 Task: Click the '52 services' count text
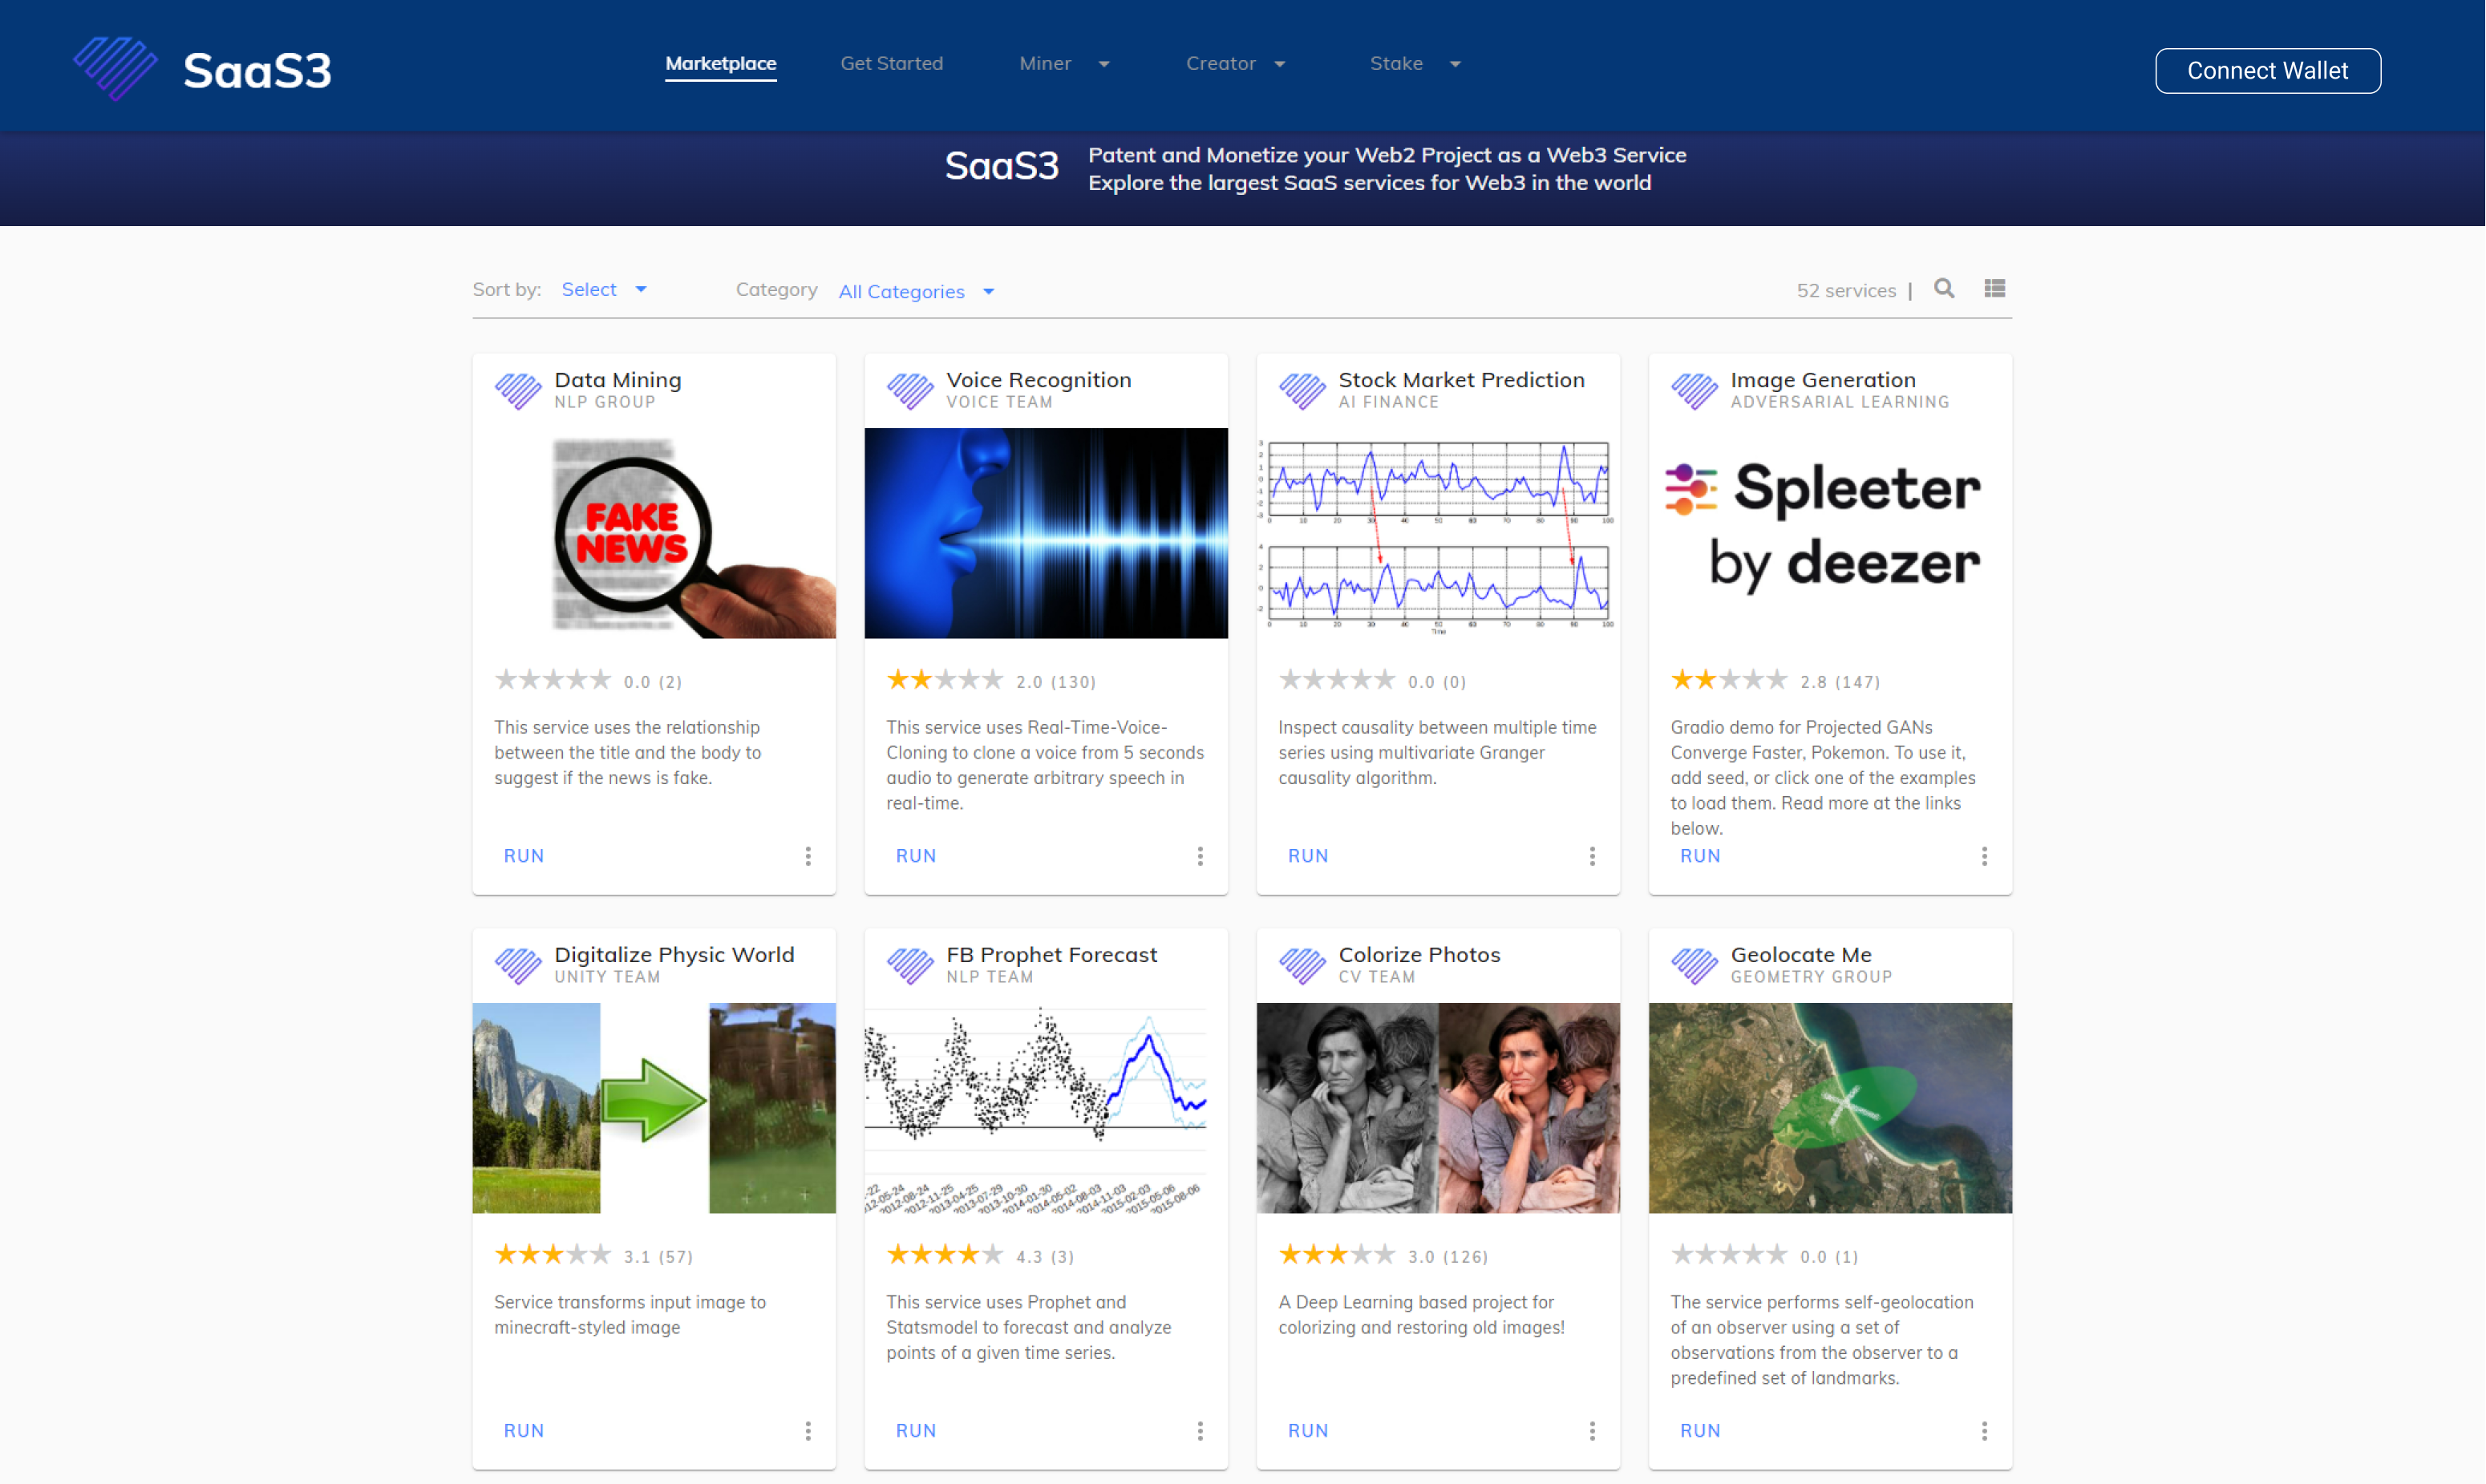tap(1846, 290)
